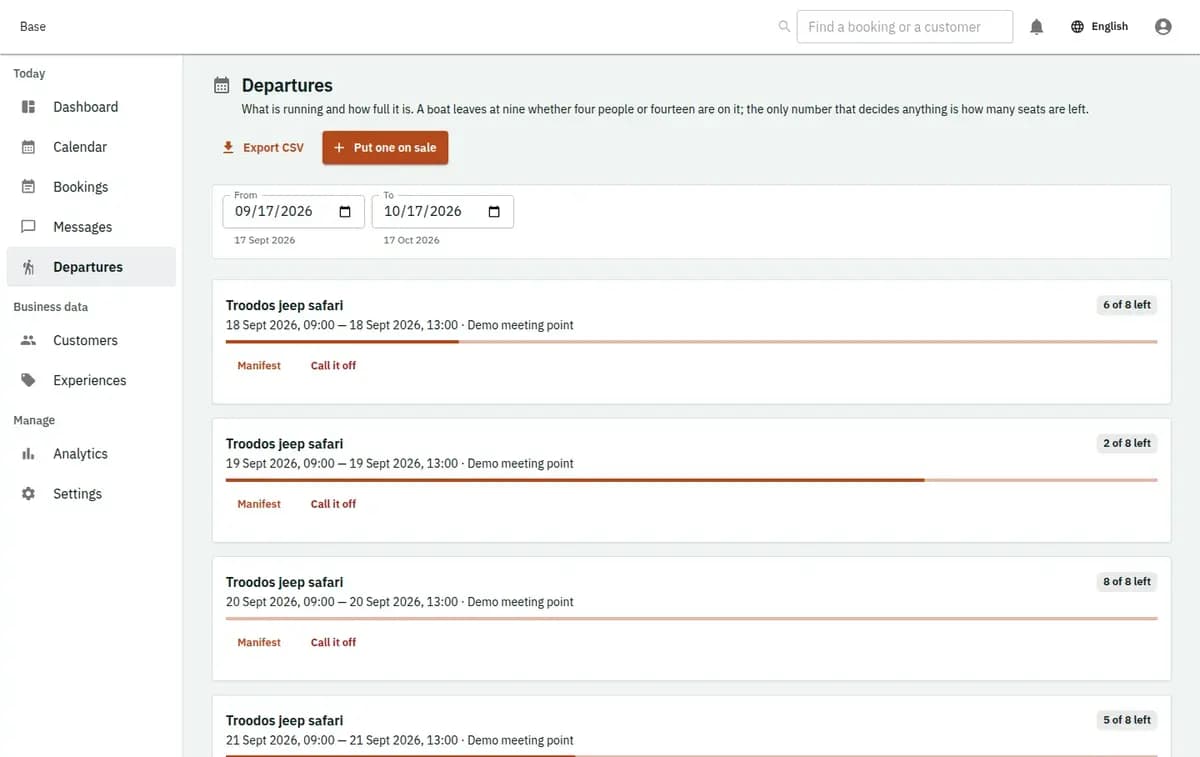Click the Export CSV download icon
Viewport: 1200px width, 757px height.
[x=229, y=147]
